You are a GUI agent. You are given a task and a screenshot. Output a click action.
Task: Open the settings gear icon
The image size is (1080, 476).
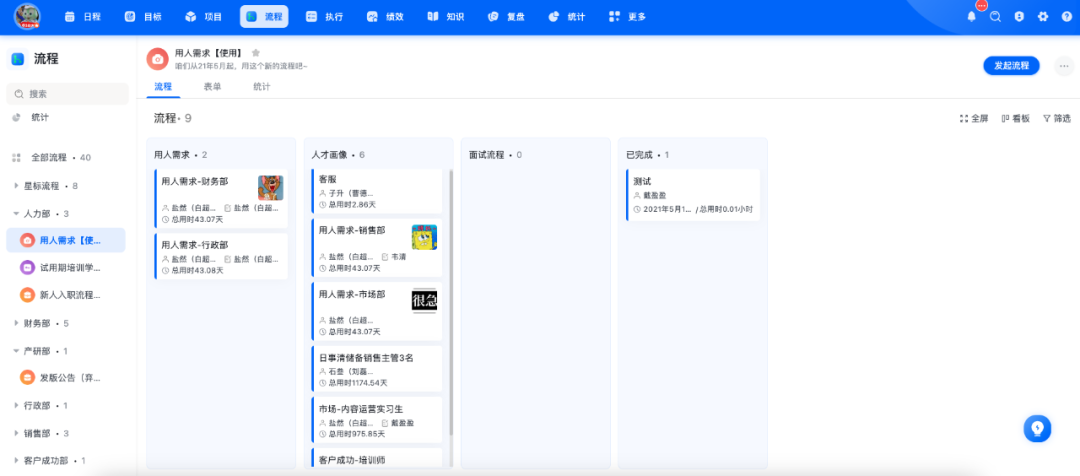coord(1043,17)
